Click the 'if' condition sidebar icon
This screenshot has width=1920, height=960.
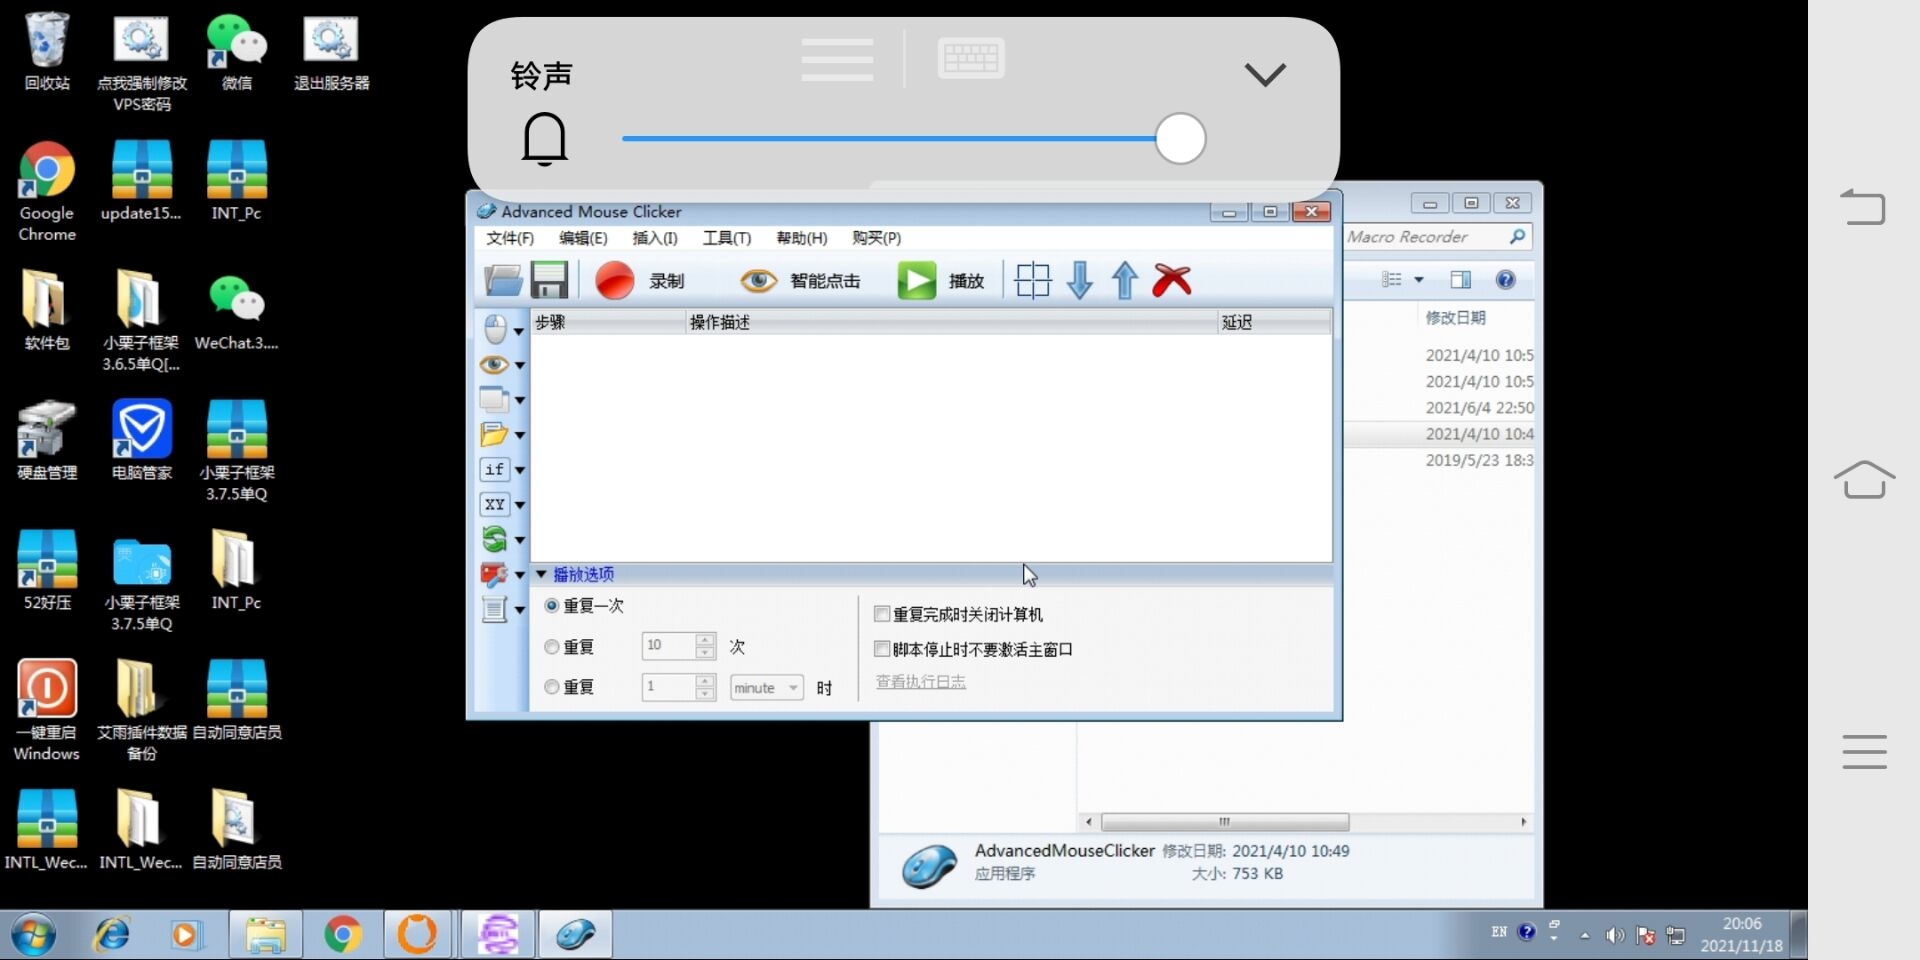(x=495, y=470)
